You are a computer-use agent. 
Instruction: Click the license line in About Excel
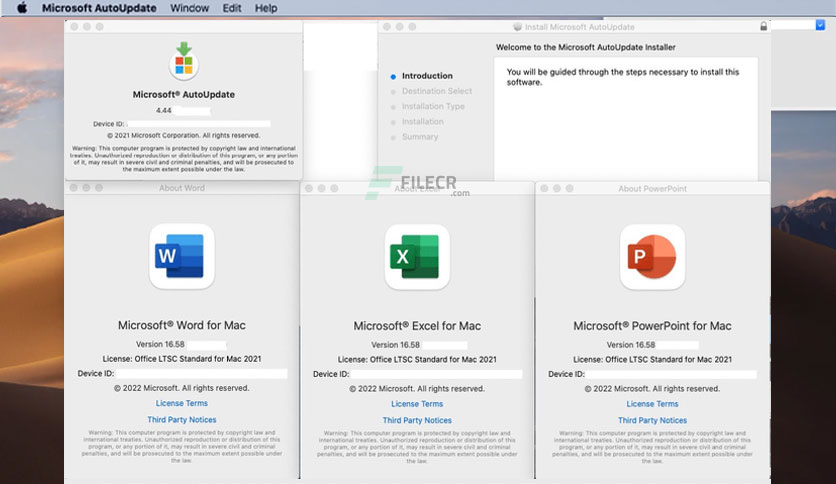coord(417,359)
